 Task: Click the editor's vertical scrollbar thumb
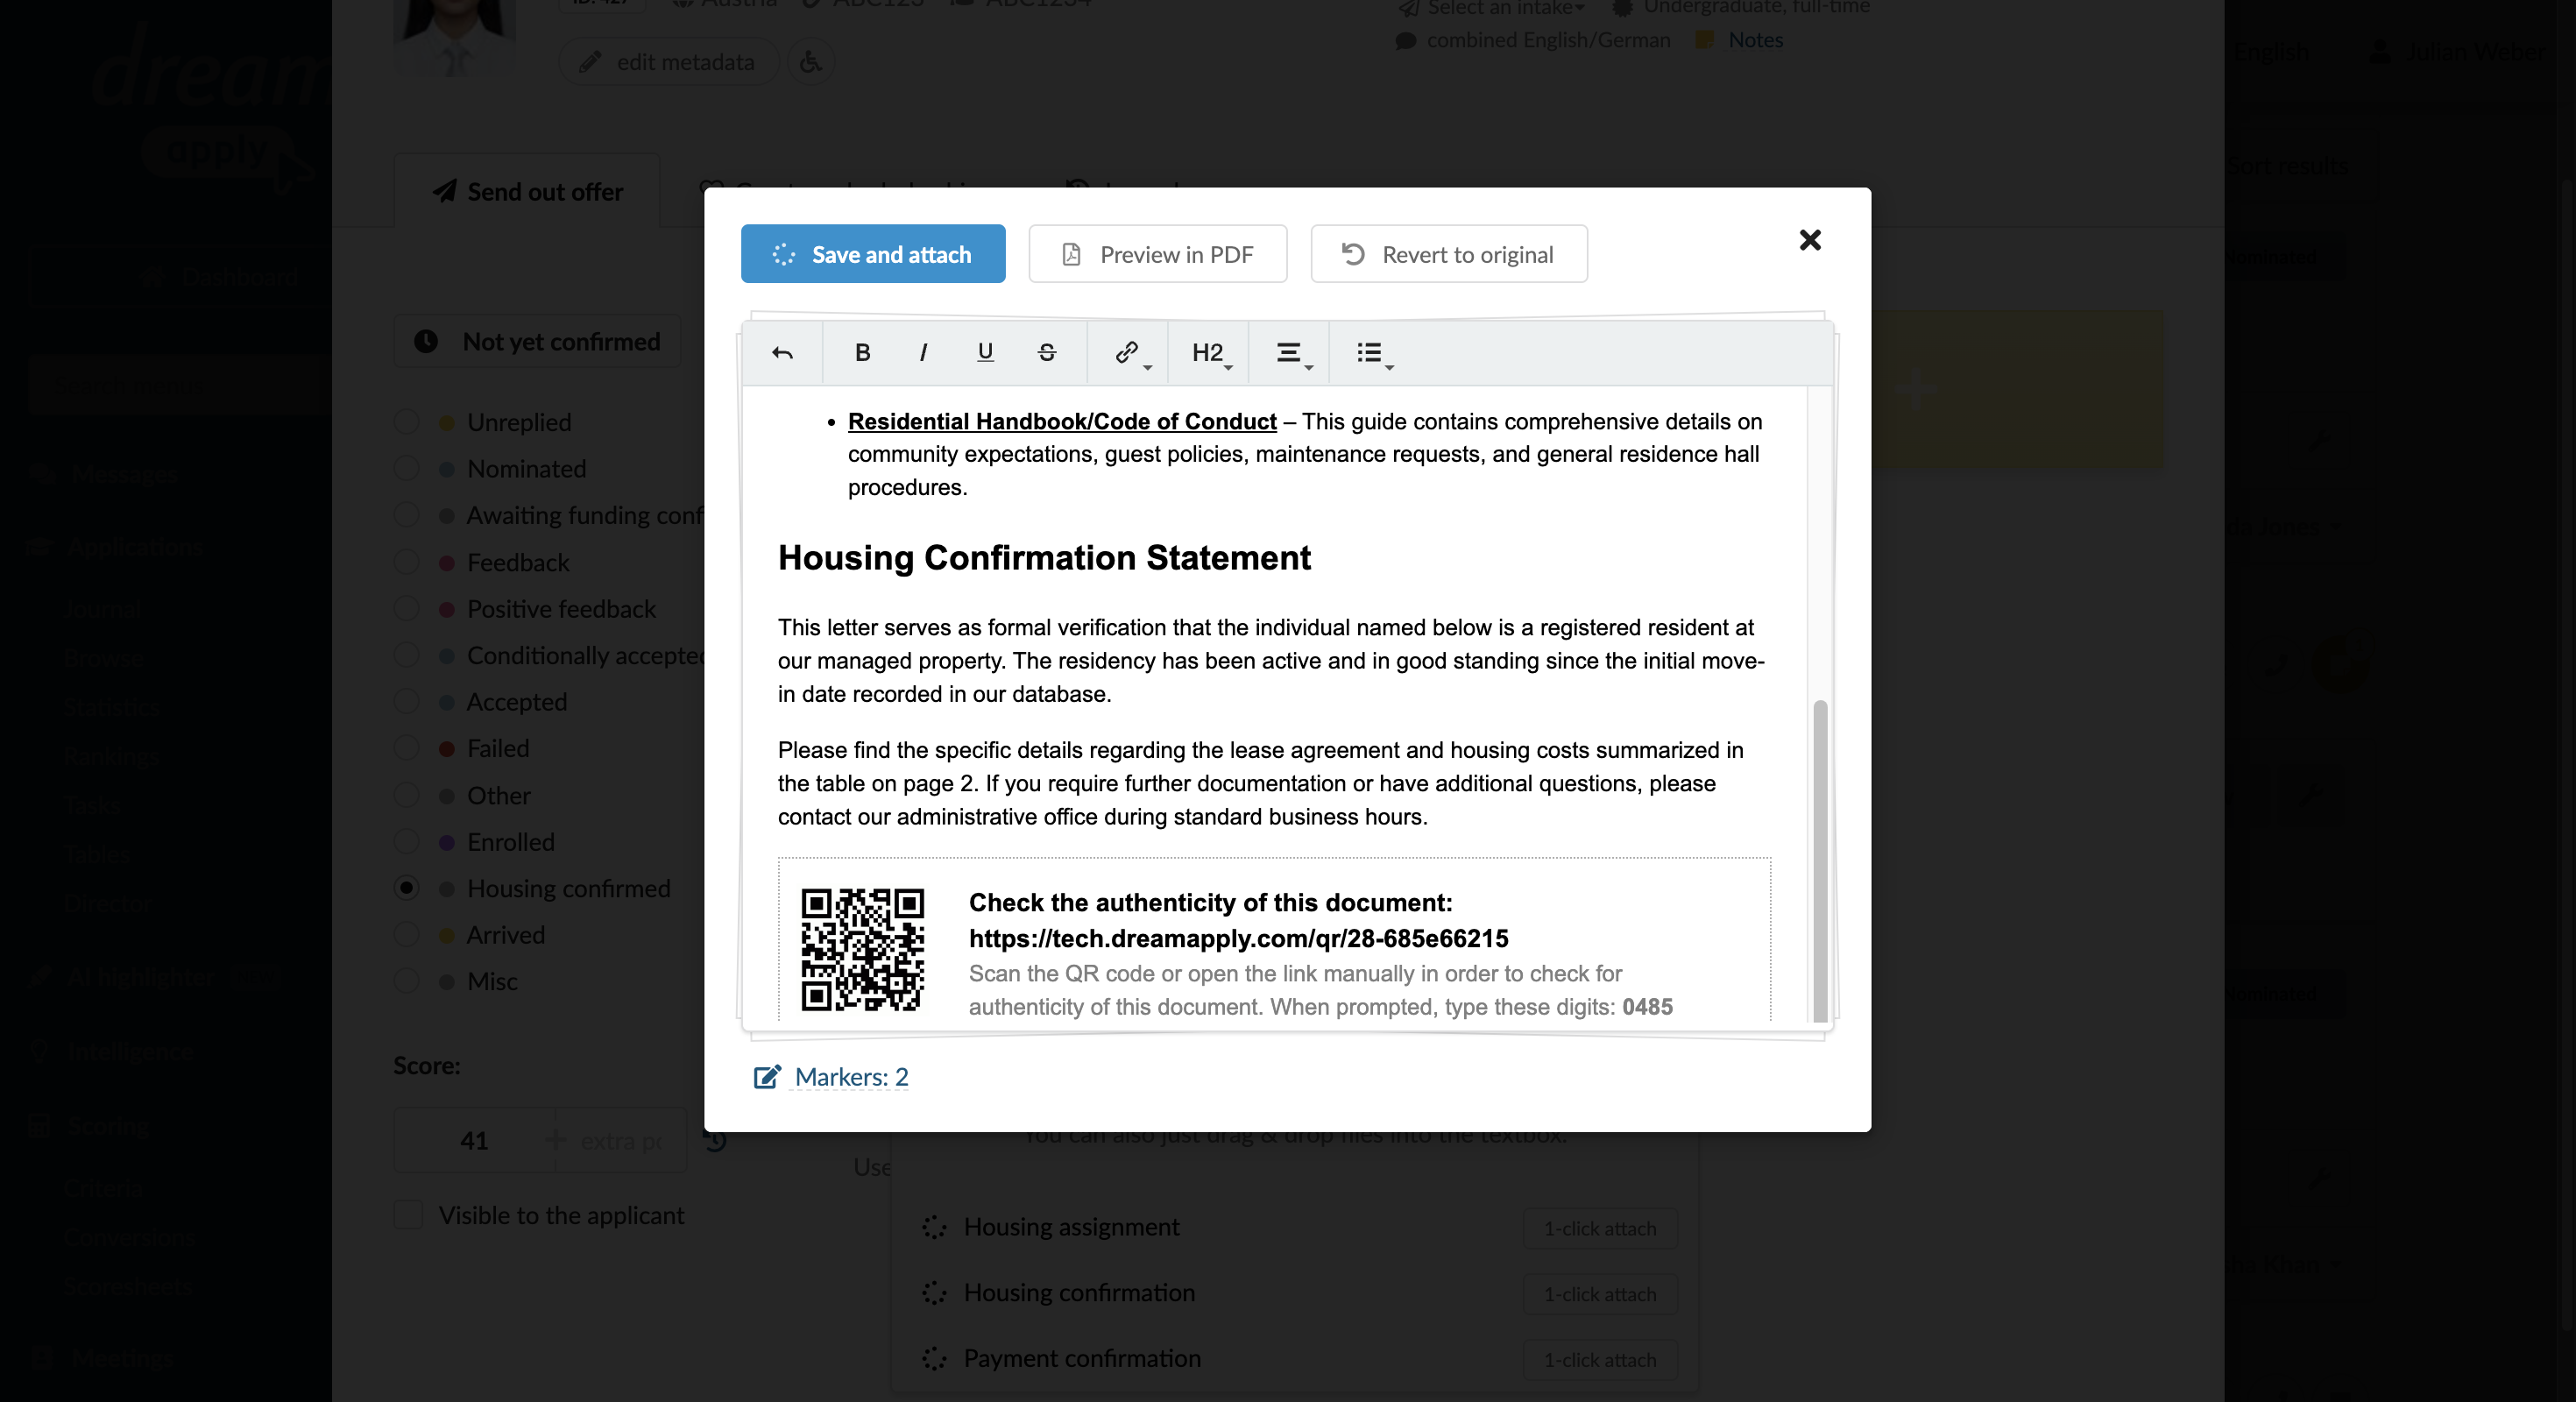point(1820,860)
